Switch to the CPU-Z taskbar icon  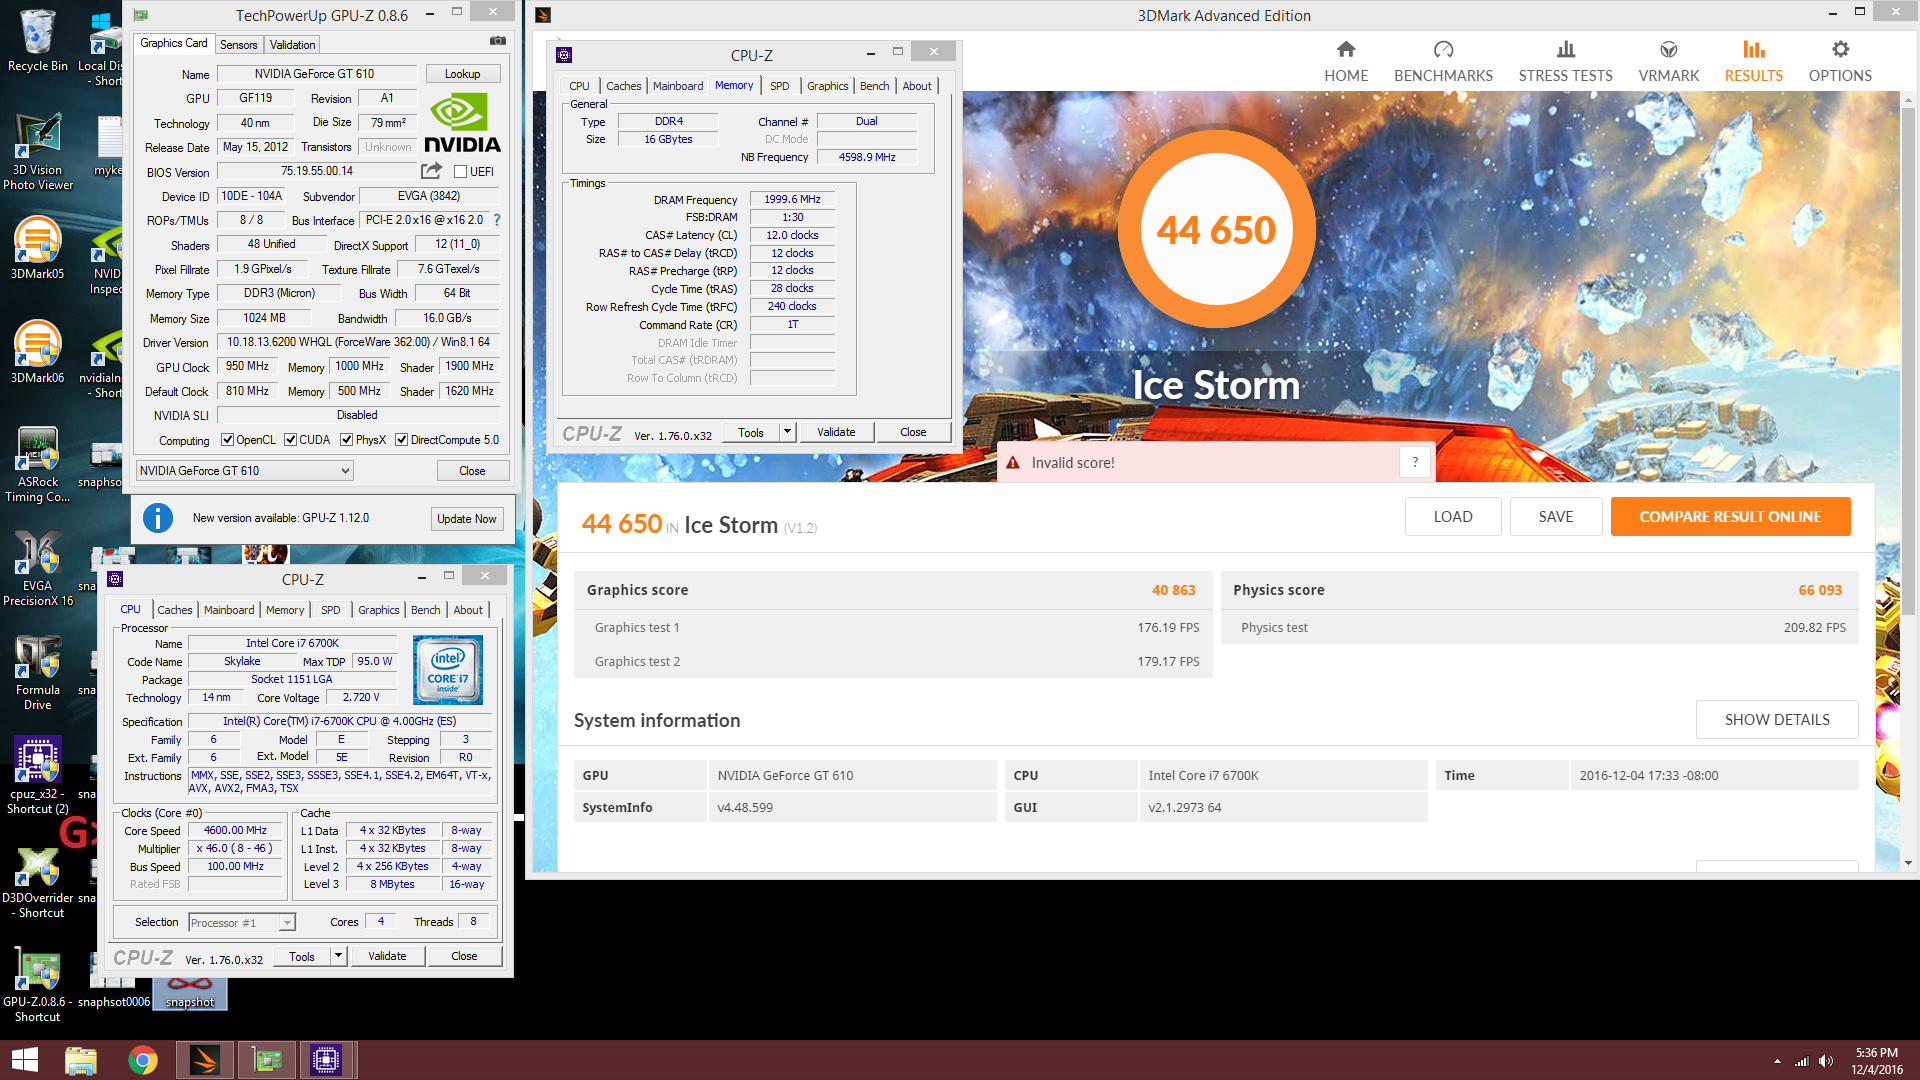(x=326, y=1060)
